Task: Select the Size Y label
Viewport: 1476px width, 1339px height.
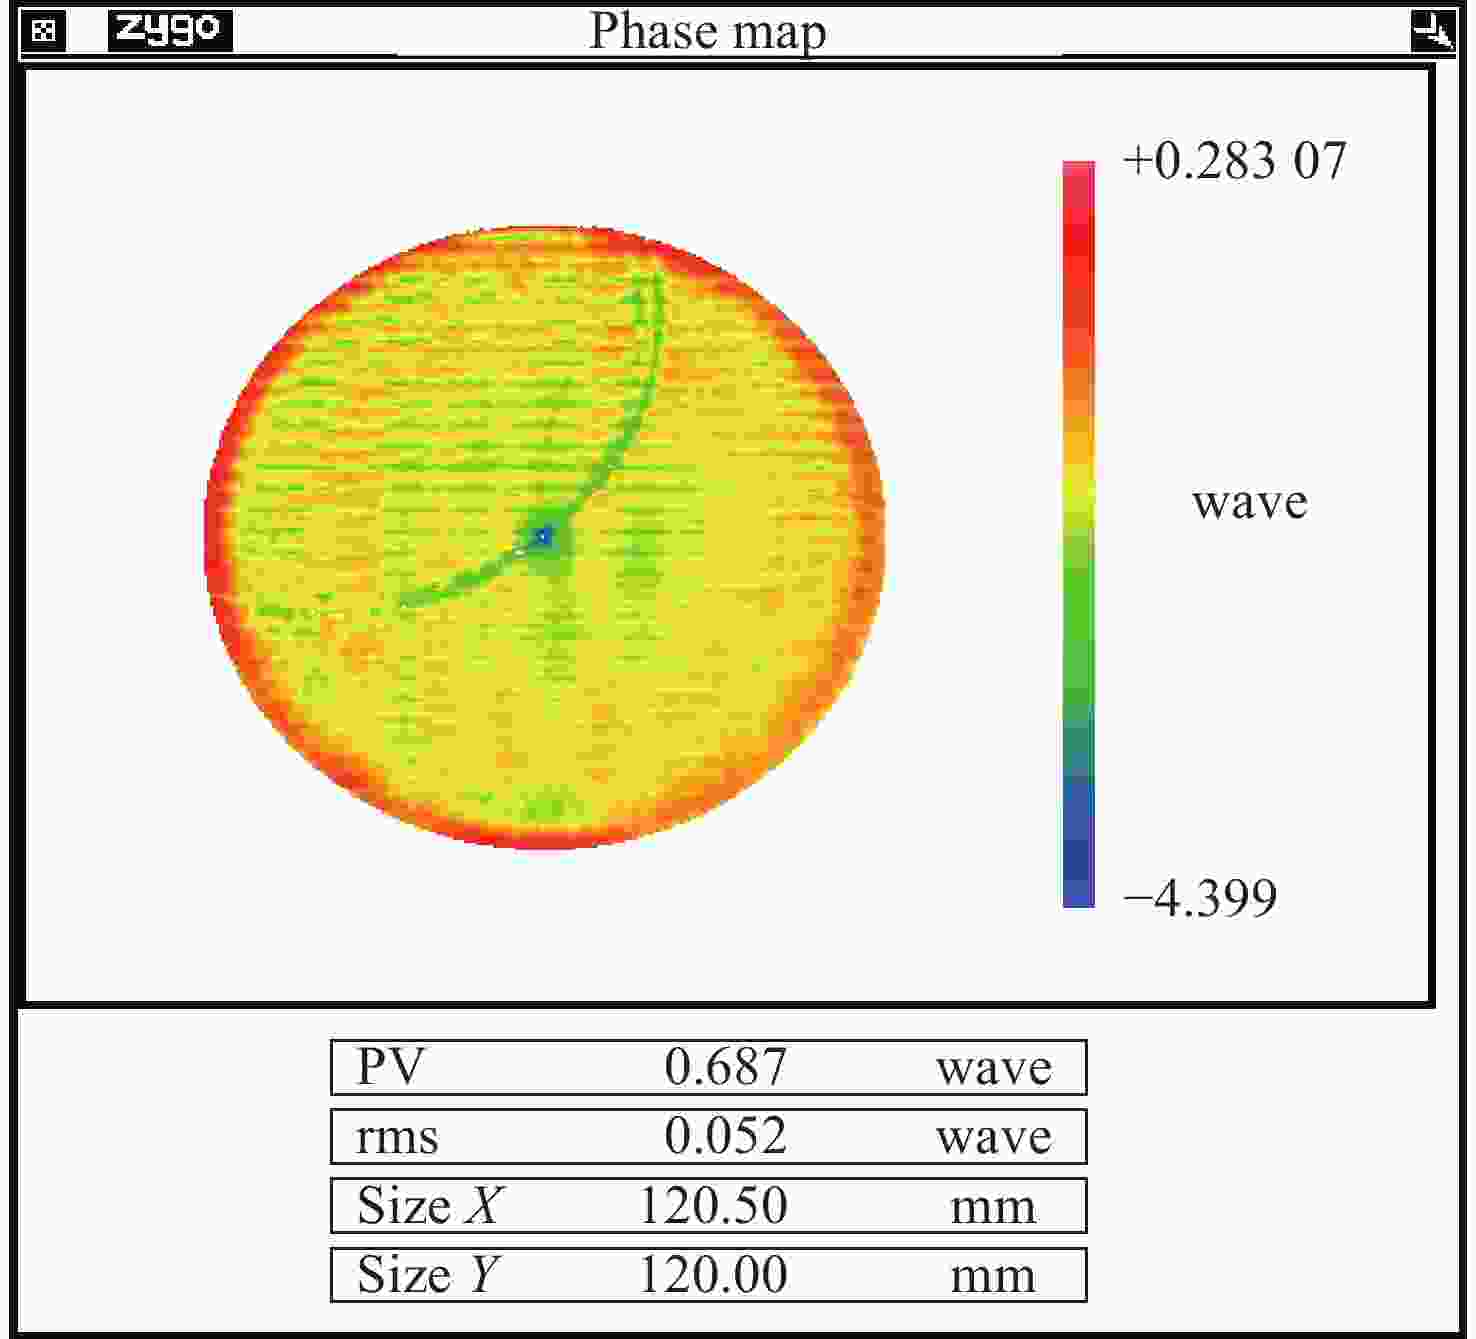Action: pos(428,1275)
